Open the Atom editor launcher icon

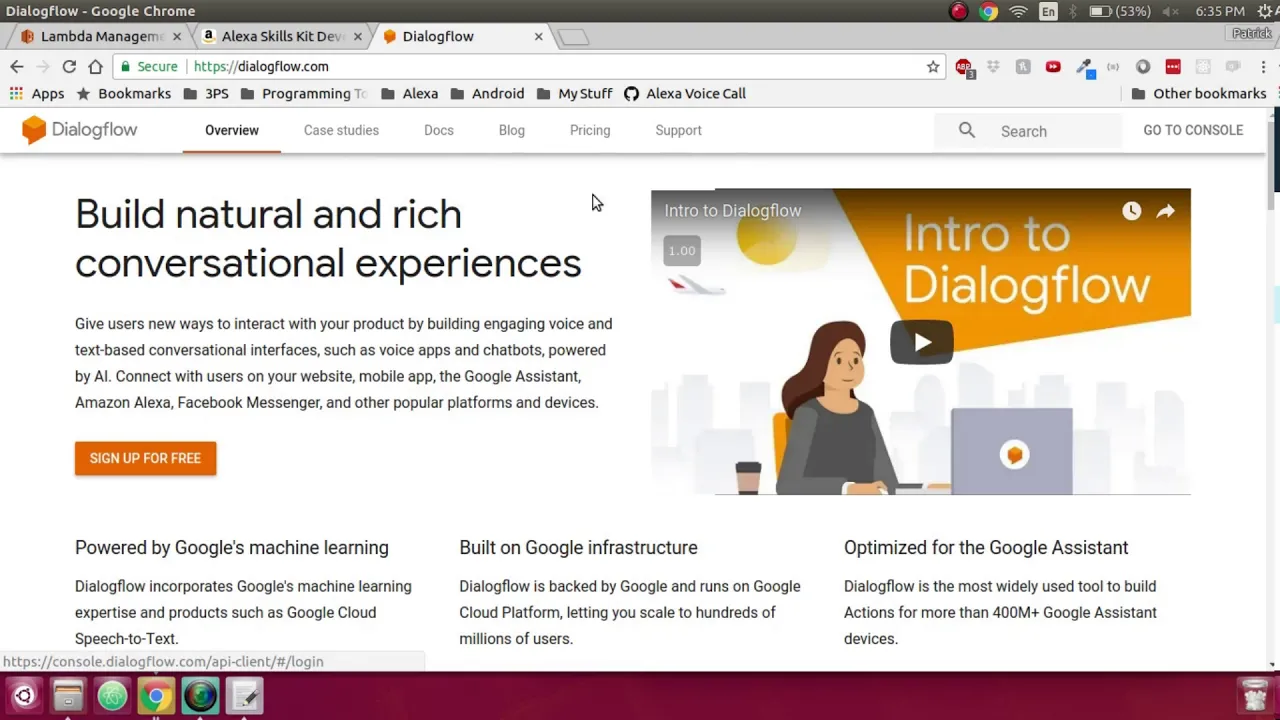click(x=112, y=696)
